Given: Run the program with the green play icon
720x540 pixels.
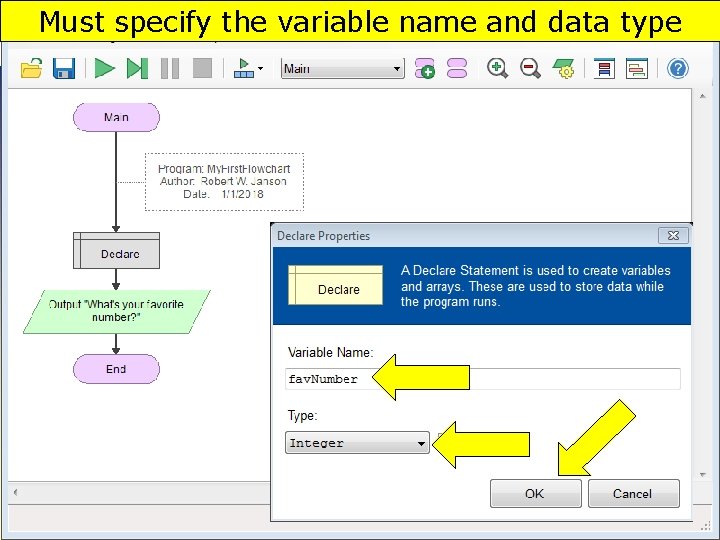Looking at the screenshot, I should click(105, 68).
